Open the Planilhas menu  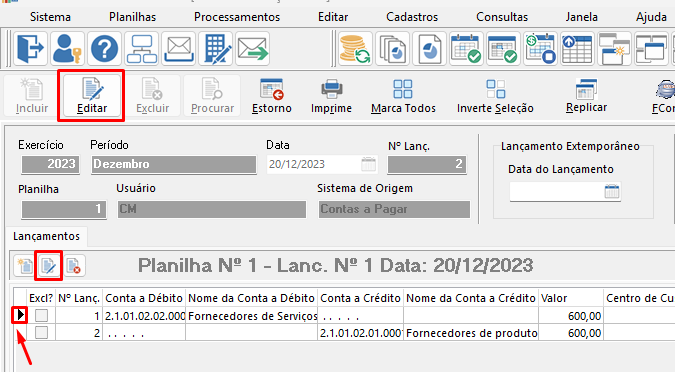[133, 17]
